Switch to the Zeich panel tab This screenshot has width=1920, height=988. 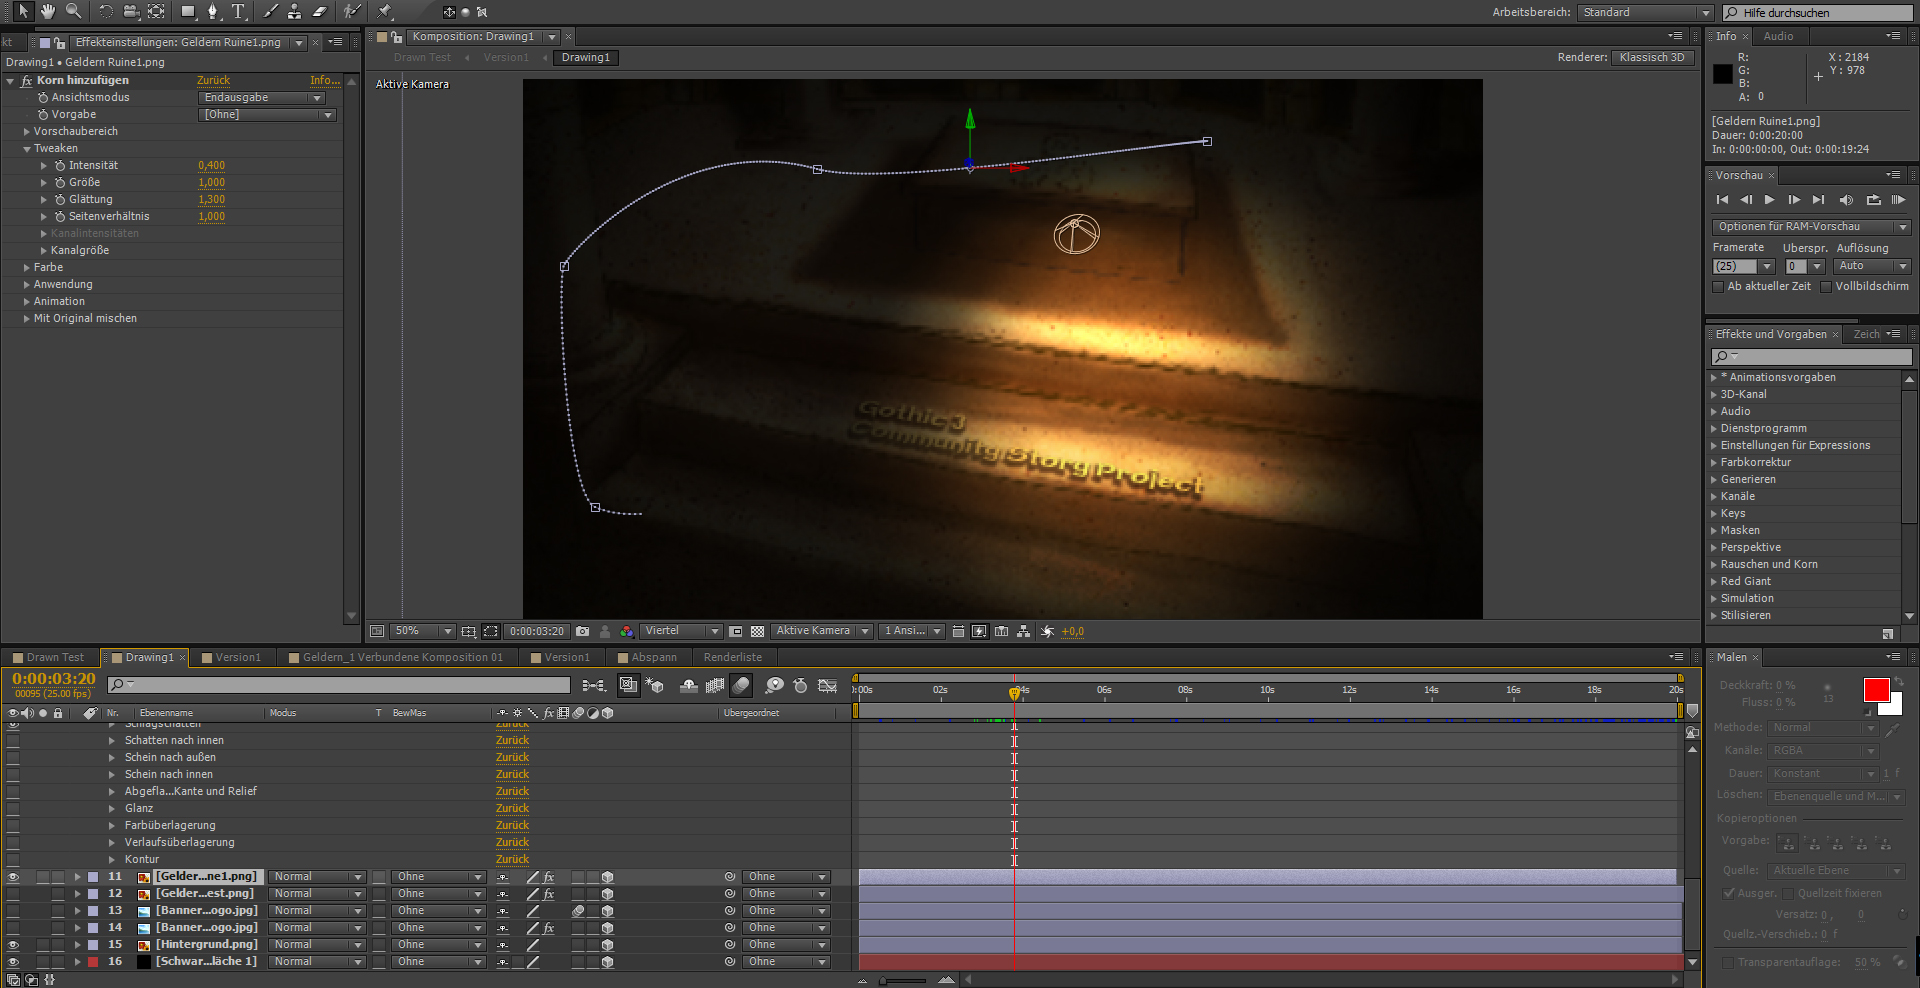tap(1866, 334)
